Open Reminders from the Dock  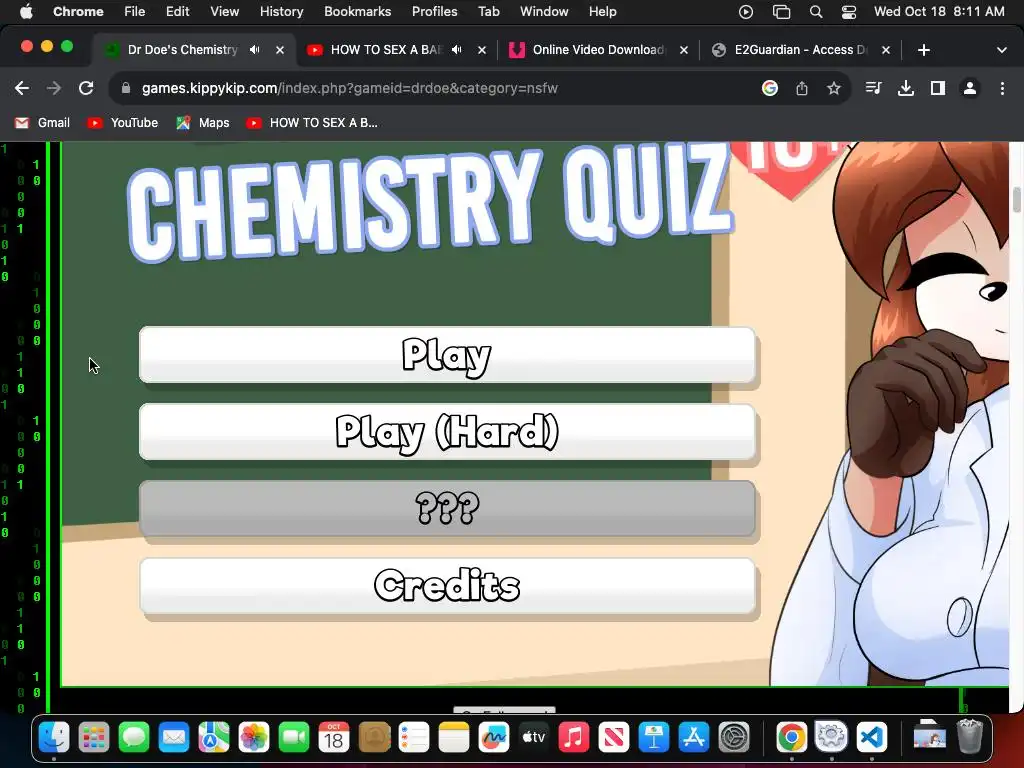(x=414, y=738)
